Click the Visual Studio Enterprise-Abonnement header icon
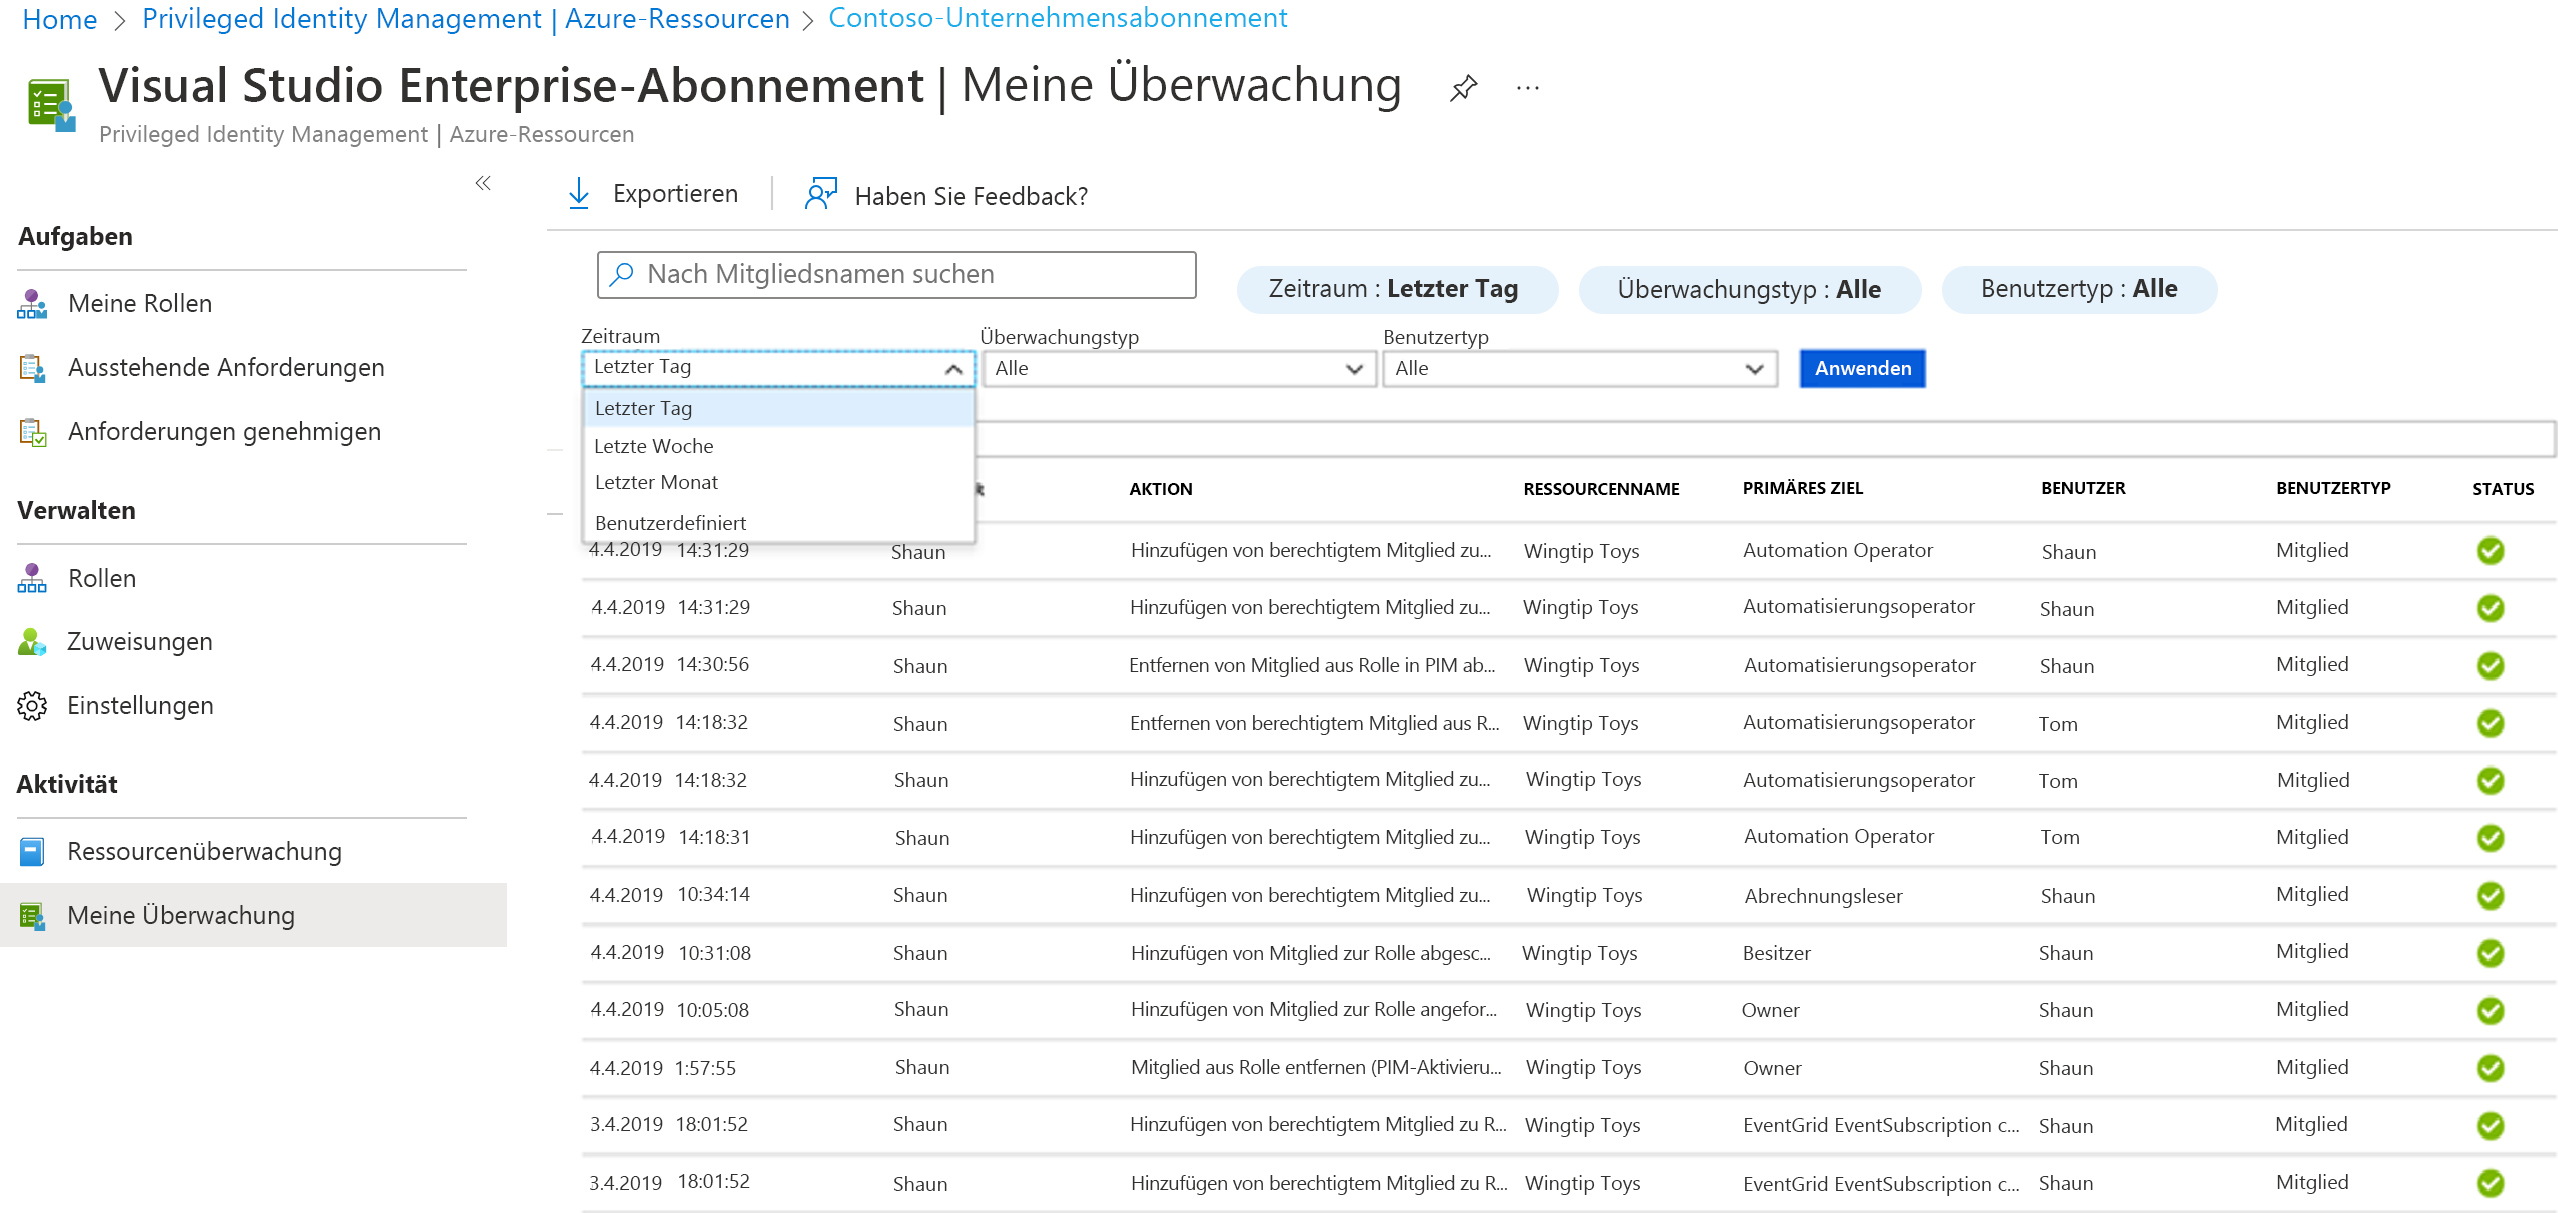Viewport: 2558px width, 1213px height. (52, 104)
